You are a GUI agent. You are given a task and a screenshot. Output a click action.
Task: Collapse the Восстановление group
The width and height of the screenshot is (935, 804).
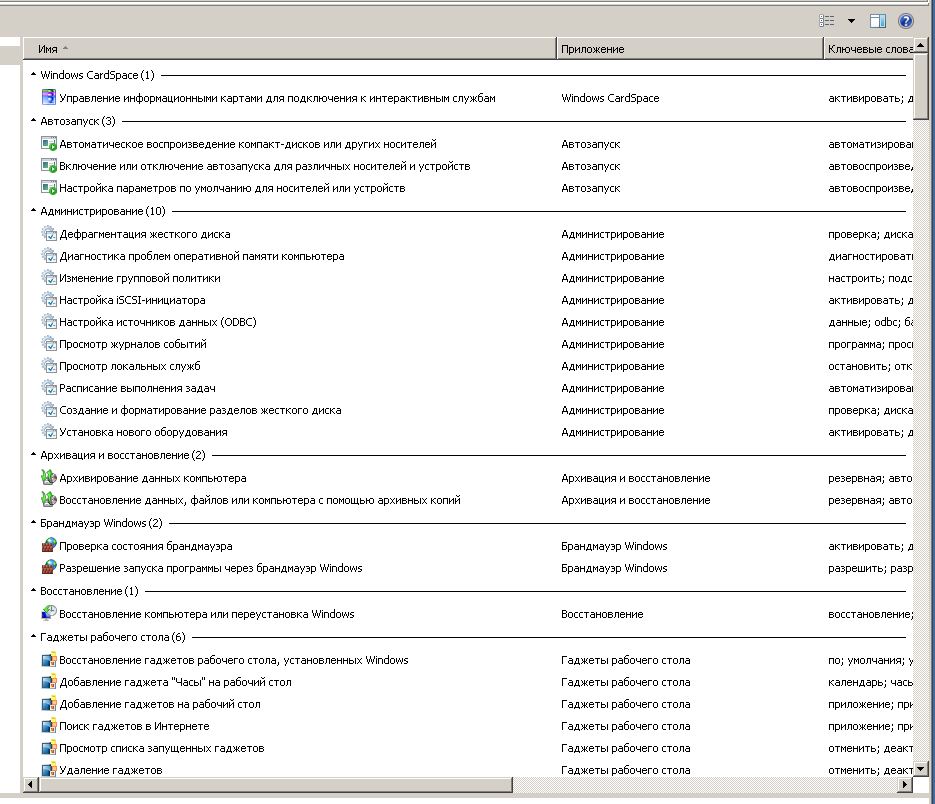33,590
